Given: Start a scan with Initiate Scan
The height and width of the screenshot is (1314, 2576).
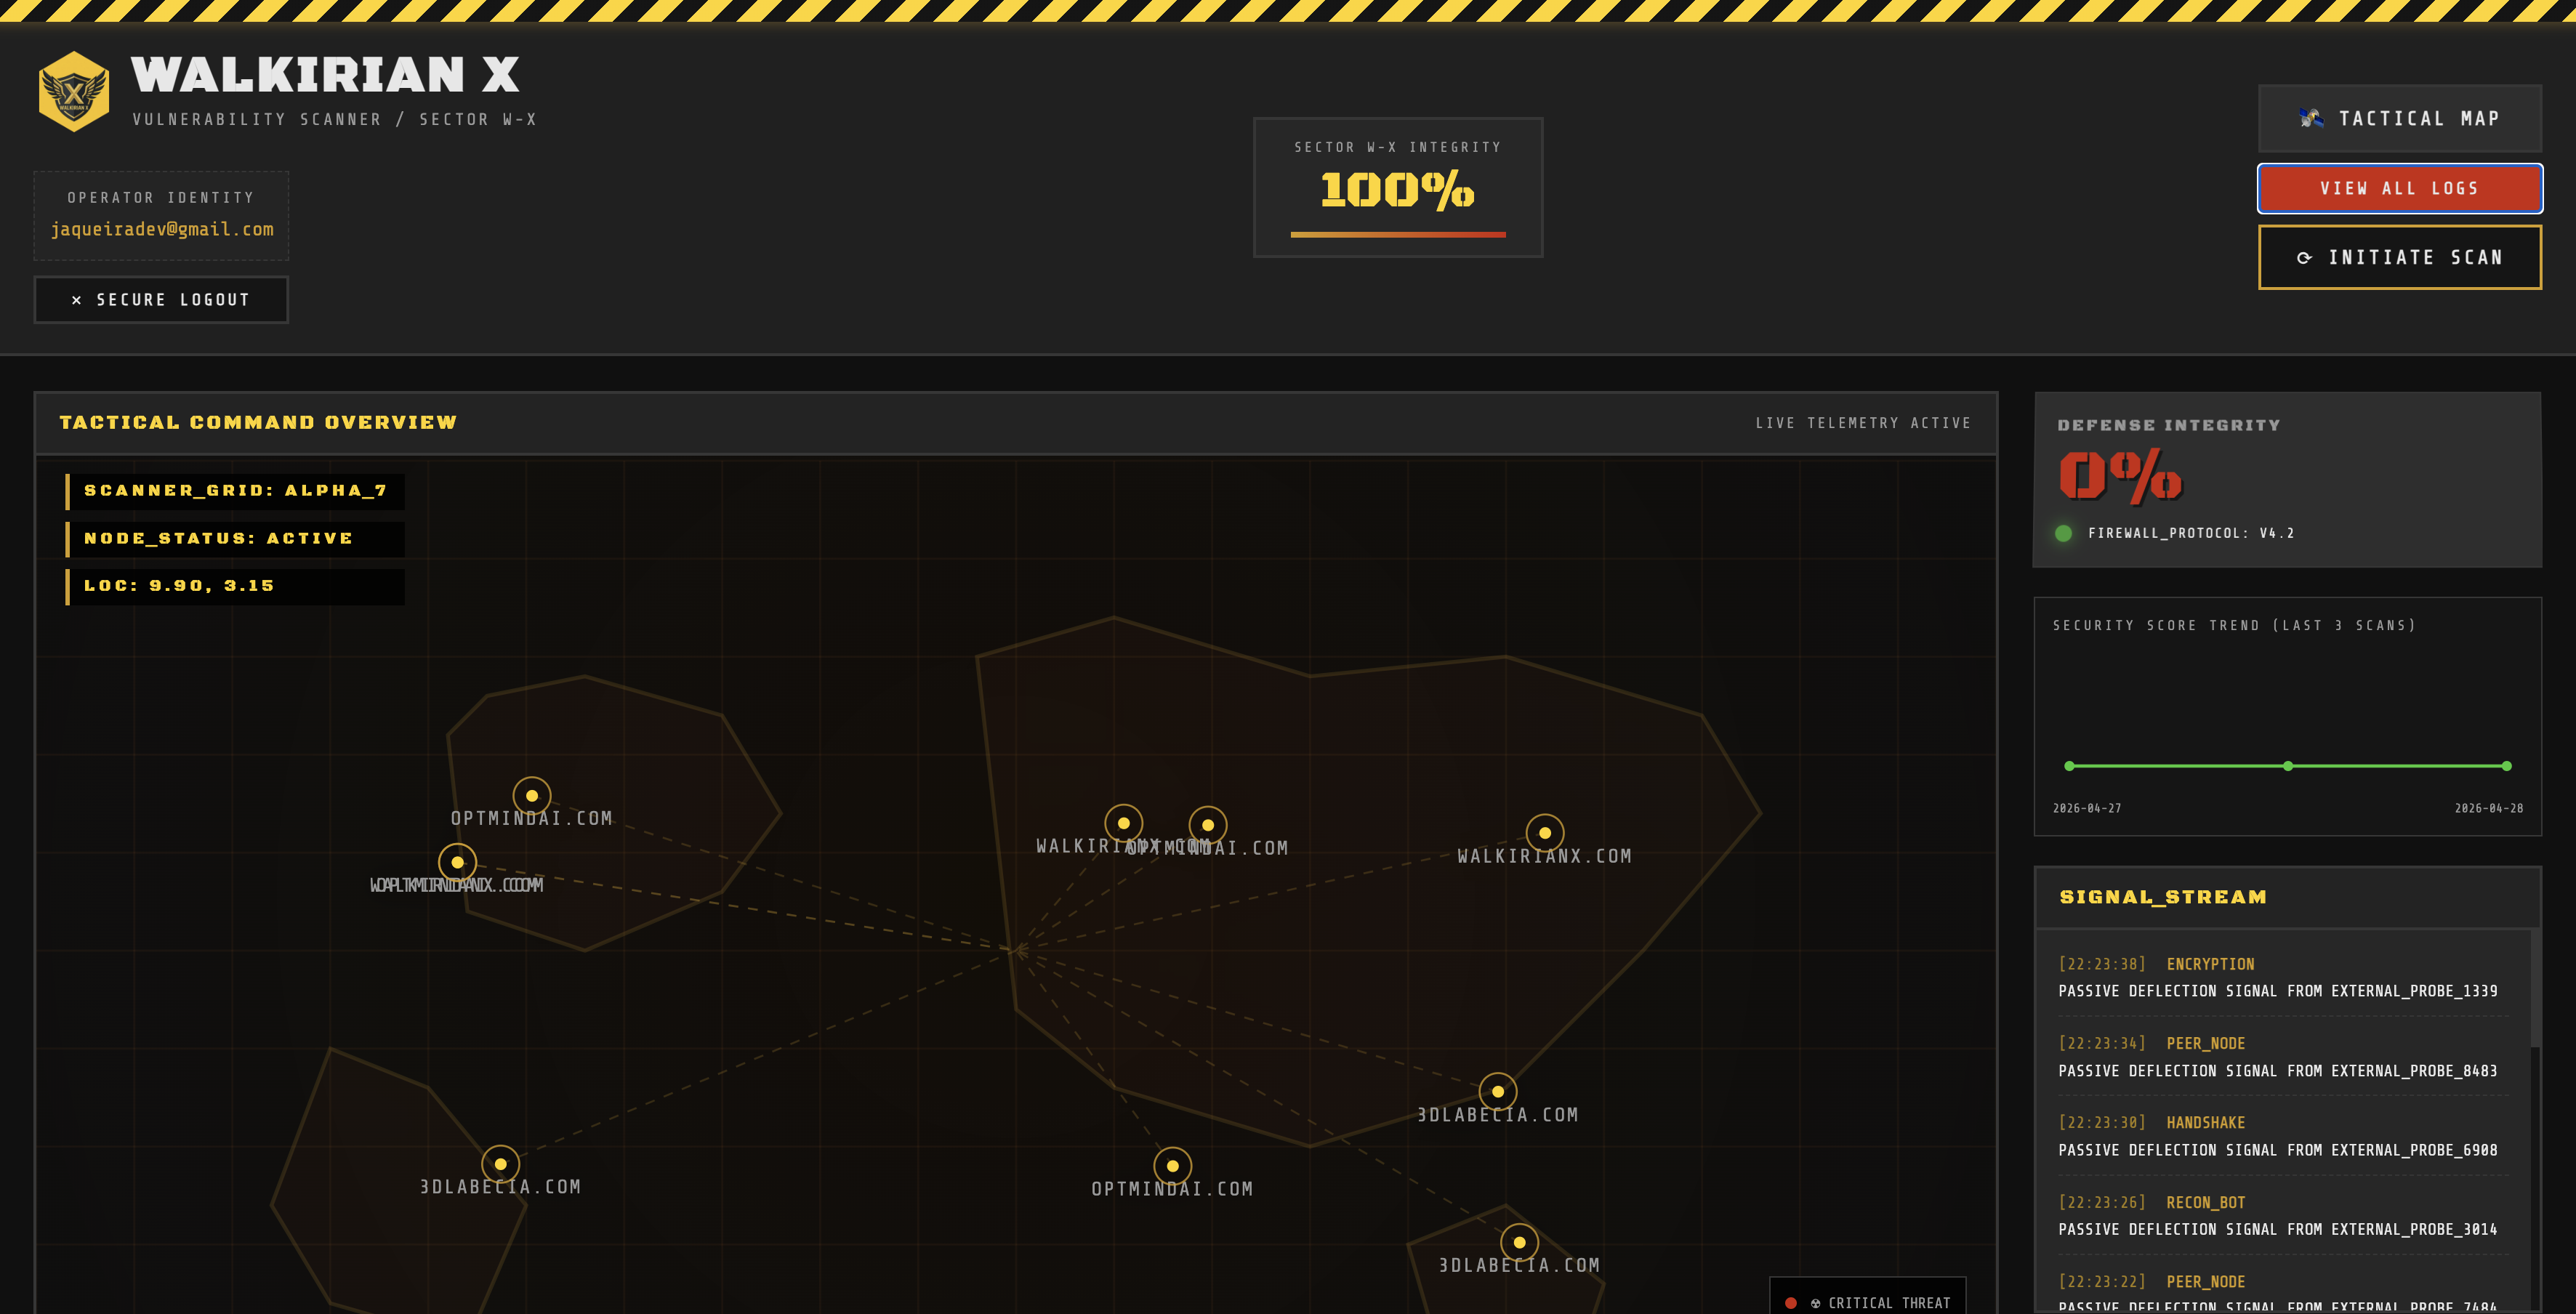Looking at the screenshot, I should 2399,257.
